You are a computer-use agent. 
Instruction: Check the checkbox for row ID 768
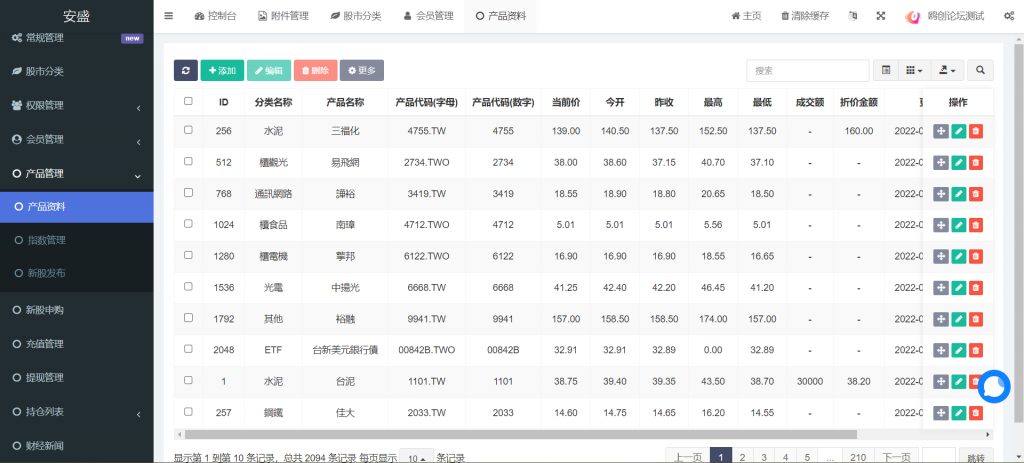[x=188, y=193]
